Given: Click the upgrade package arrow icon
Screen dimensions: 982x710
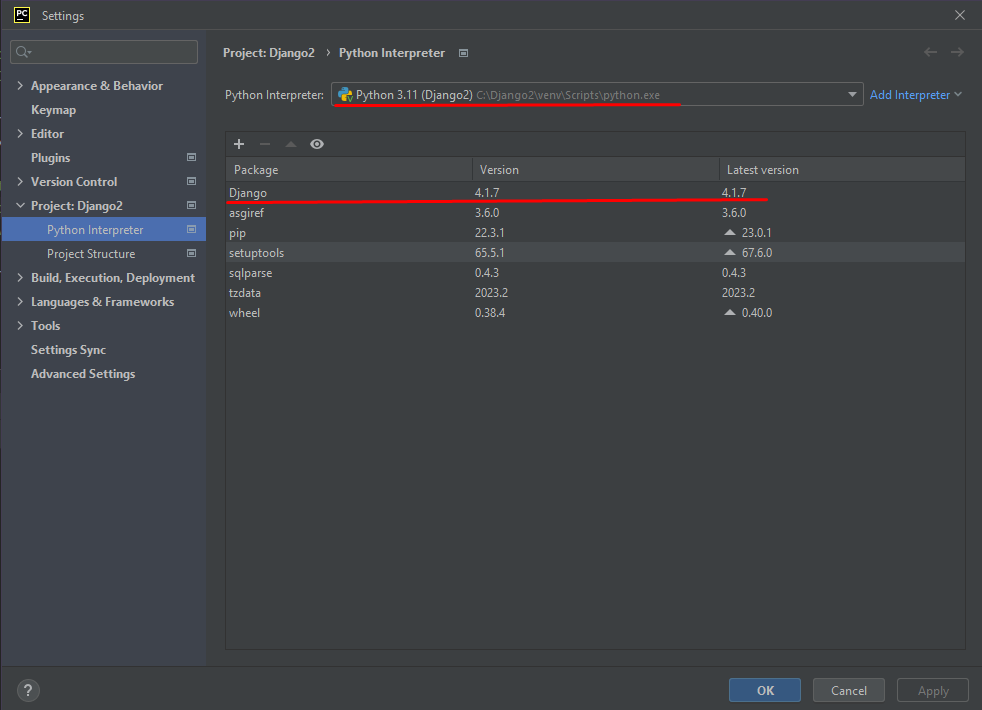Looking at the screenshot, I should click(291, 144).
